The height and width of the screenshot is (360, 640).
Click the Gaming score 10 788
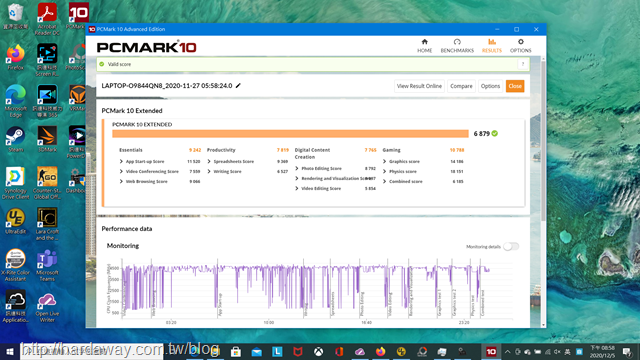click(457, 150)
